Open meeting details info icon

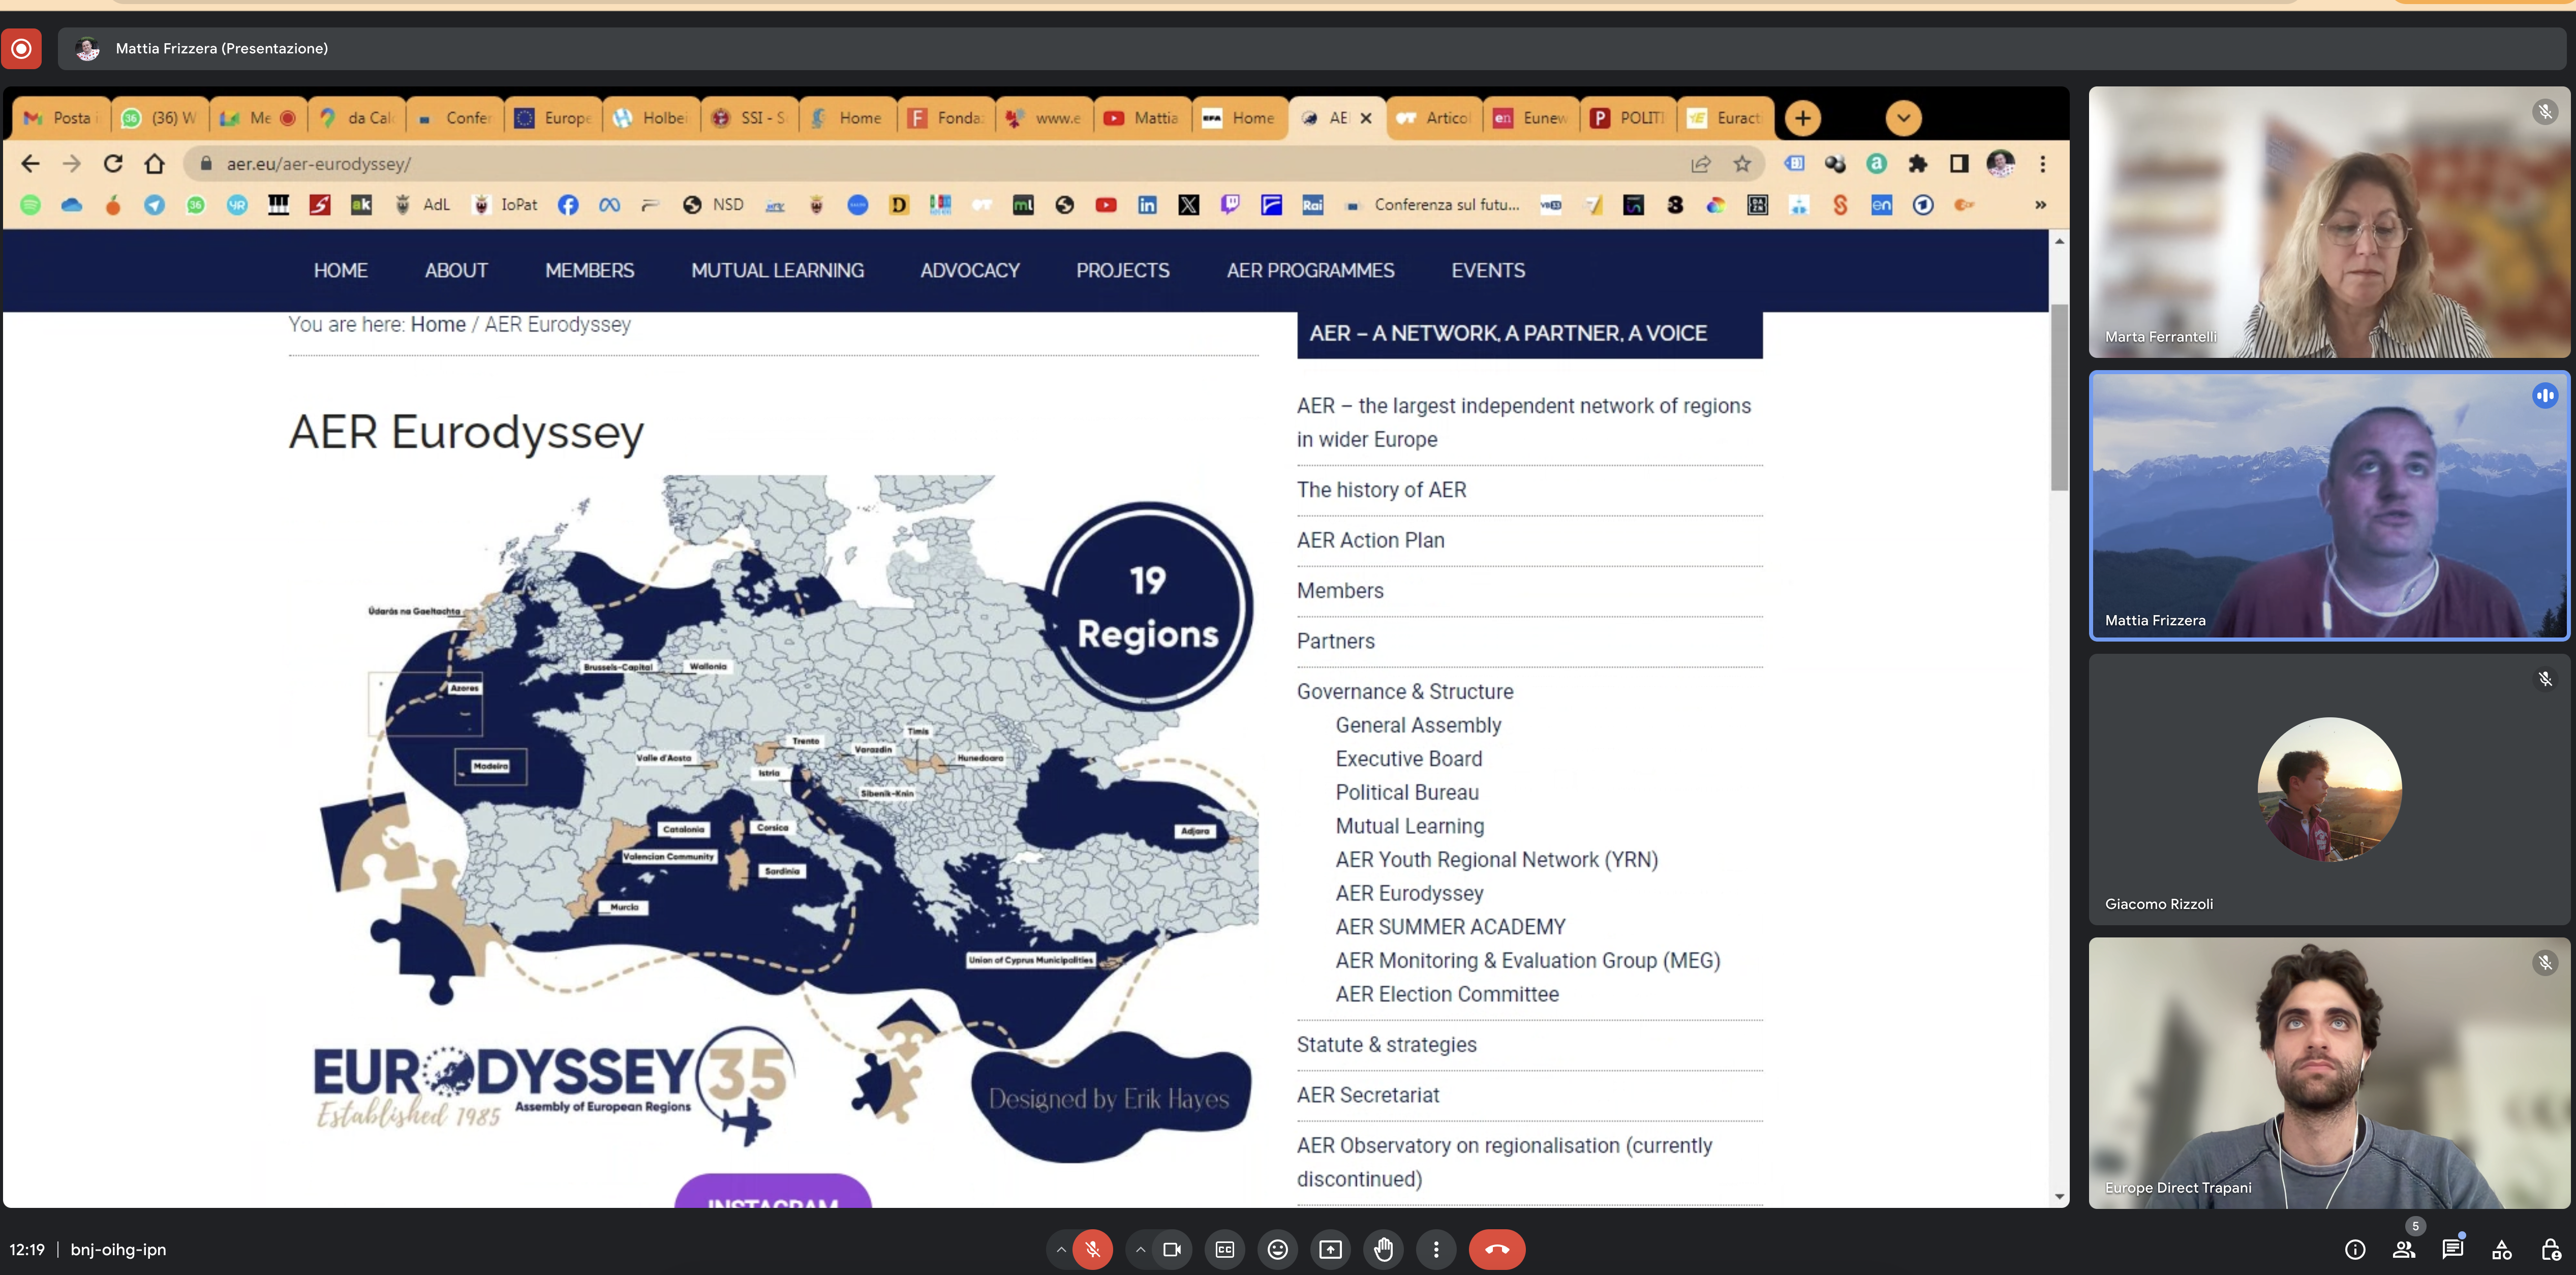[2355, 1249]
